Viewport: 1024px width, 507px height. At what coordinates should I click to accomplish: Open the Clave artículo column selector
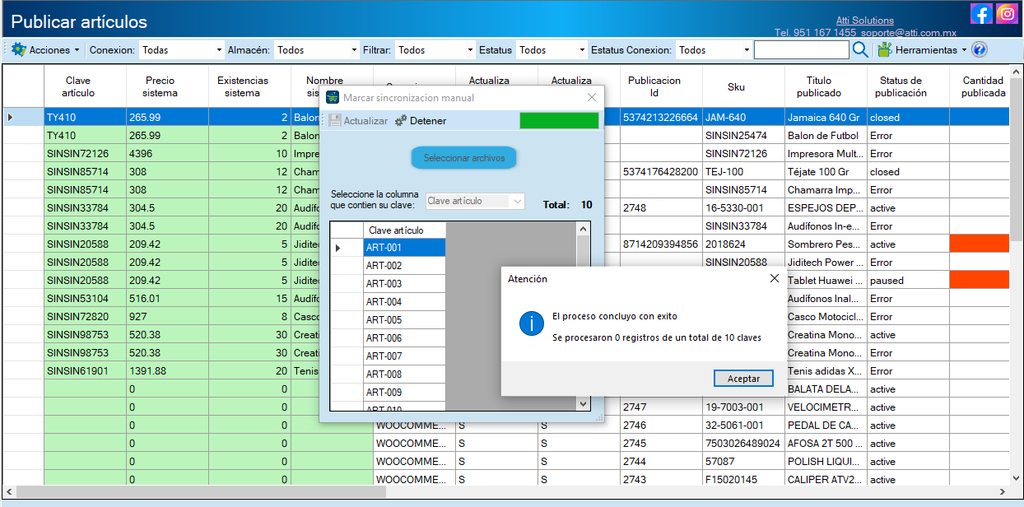pyautogui.click(x=475, y=201)
